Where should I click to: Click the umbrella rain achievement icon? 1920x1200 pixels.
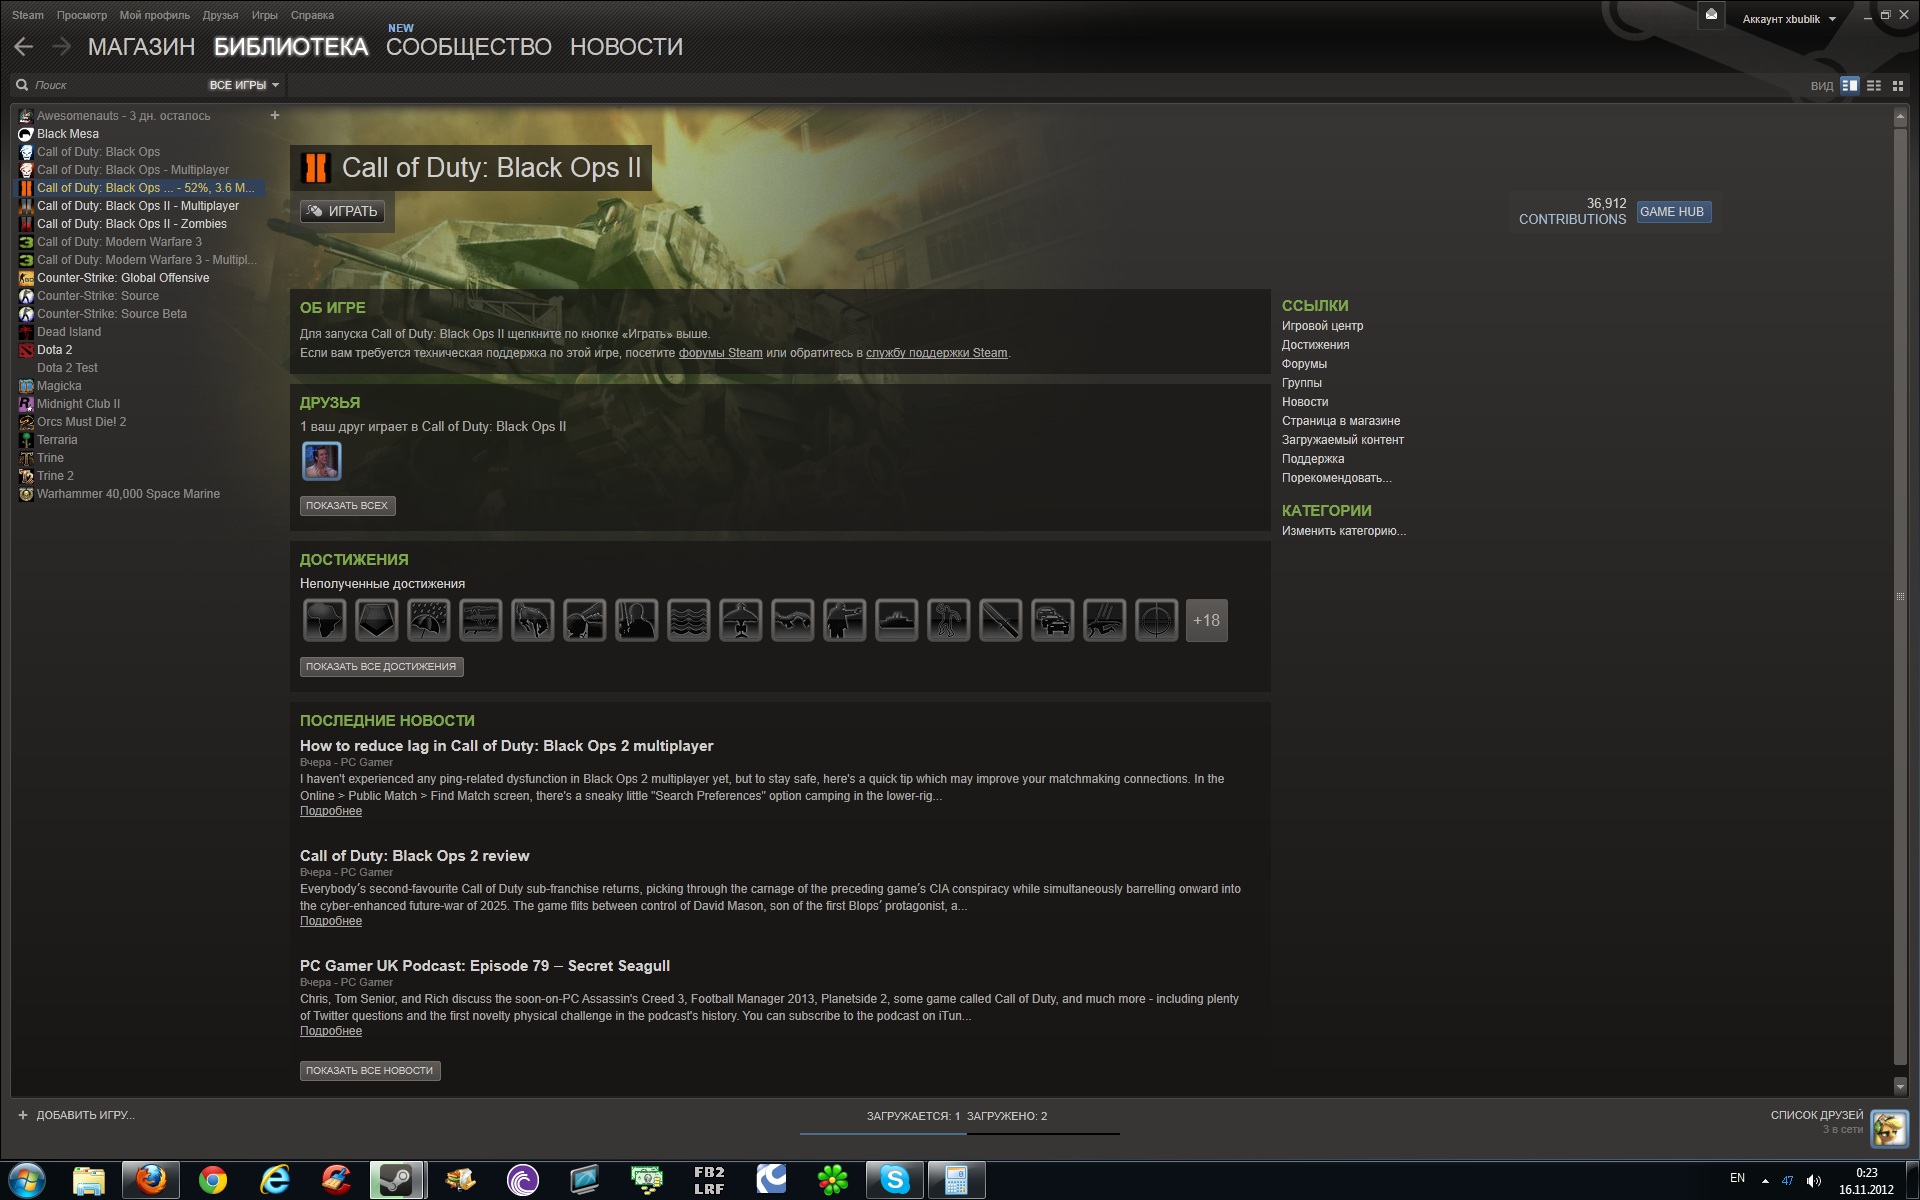(428, 620)
